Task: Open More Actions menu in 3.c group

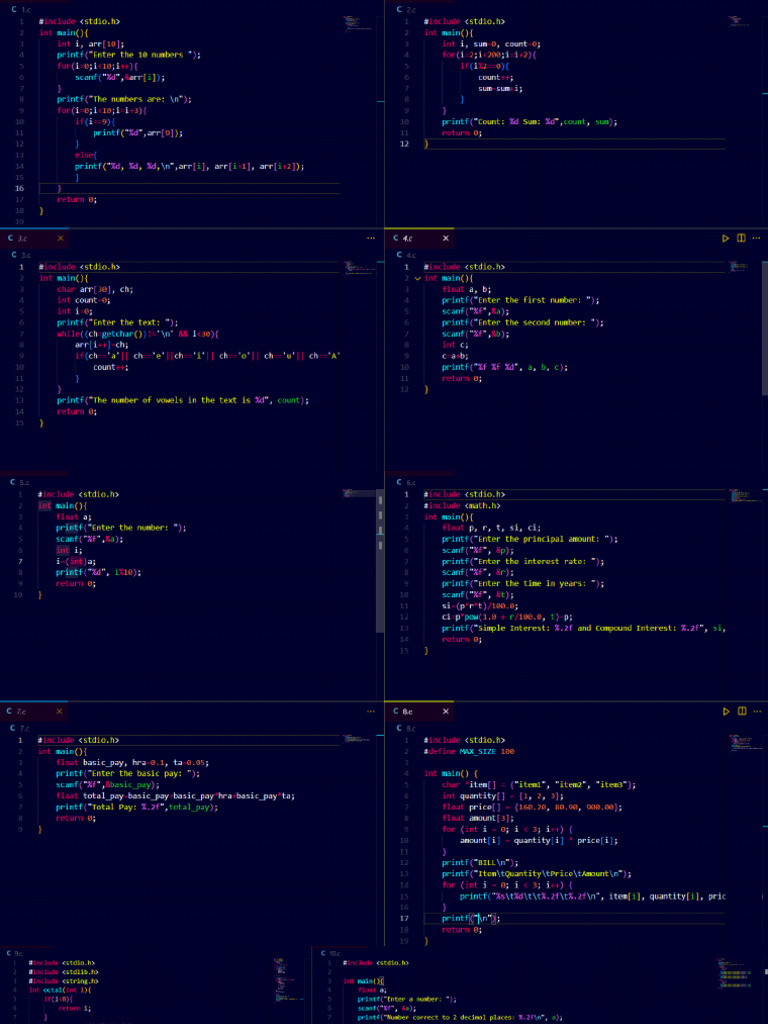Action: (x=371, y=239)
